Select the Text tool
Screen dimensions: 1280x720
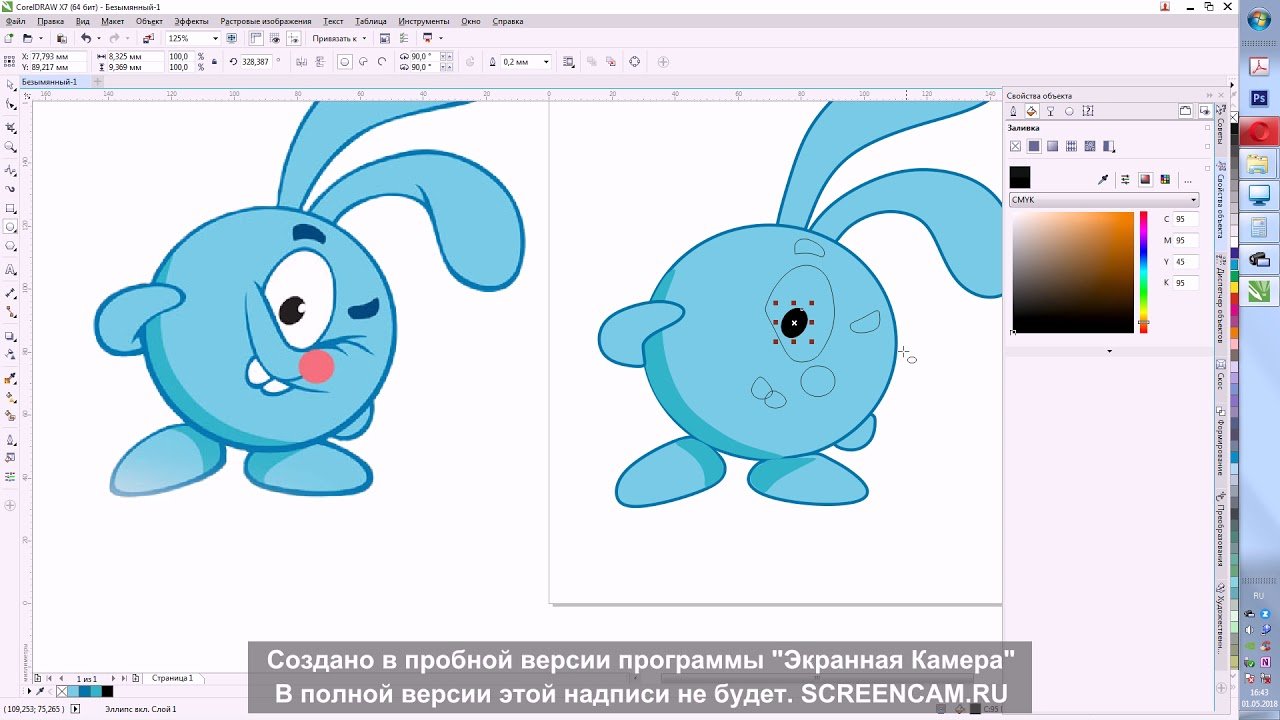tap(11, 271)
